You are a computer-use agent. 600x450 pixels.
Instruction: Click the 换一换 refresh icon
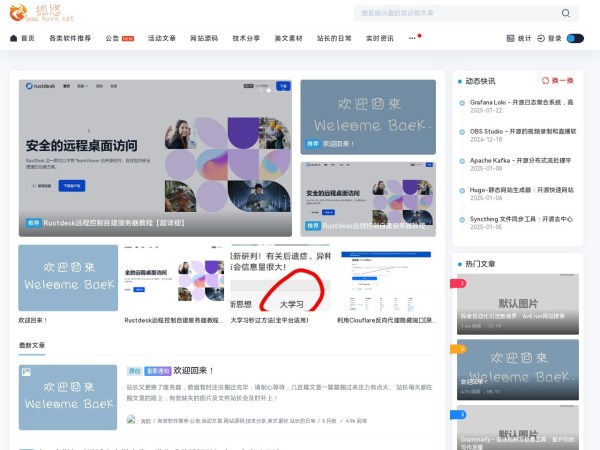coord(545,81)
